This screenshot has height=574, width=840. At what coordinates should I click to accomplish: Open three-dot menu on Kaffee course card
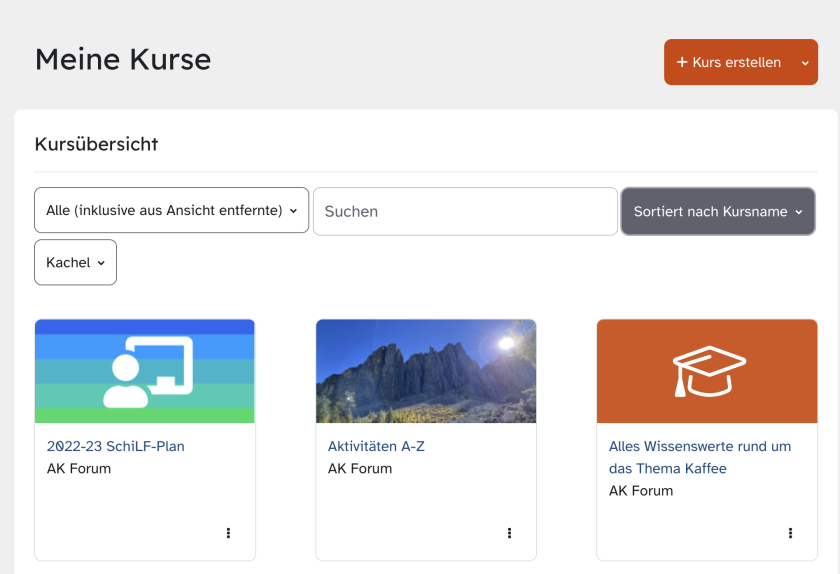[790, 533]
